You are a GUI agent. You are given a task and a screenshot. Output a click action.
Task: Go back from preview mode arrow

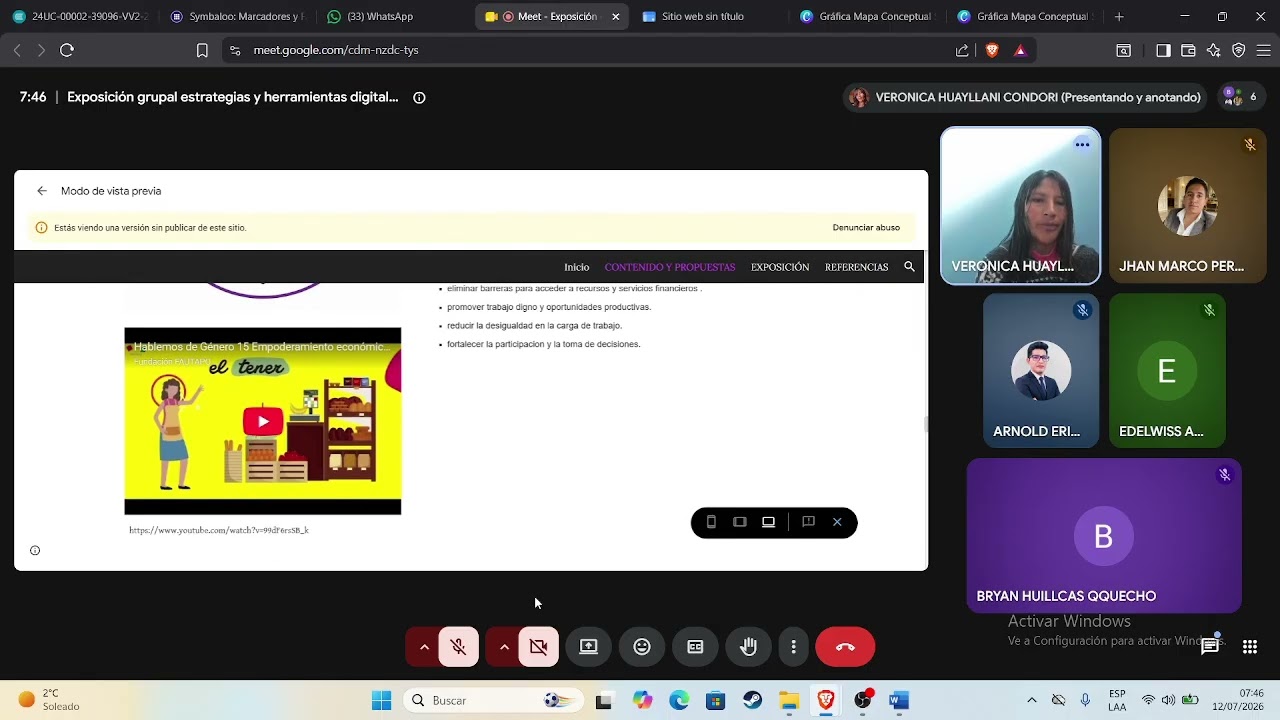42,191
